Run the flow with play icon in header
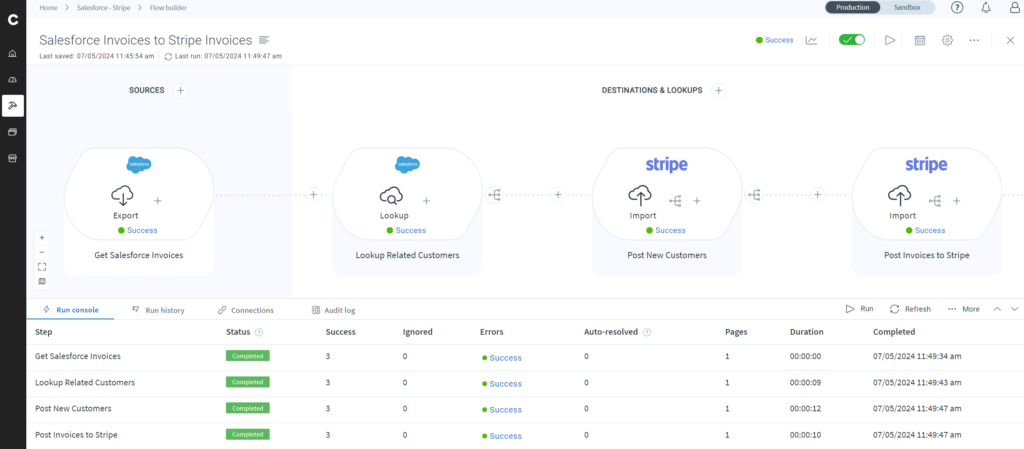The height and width of the screenshot is (449, 1024). [889, 40]
